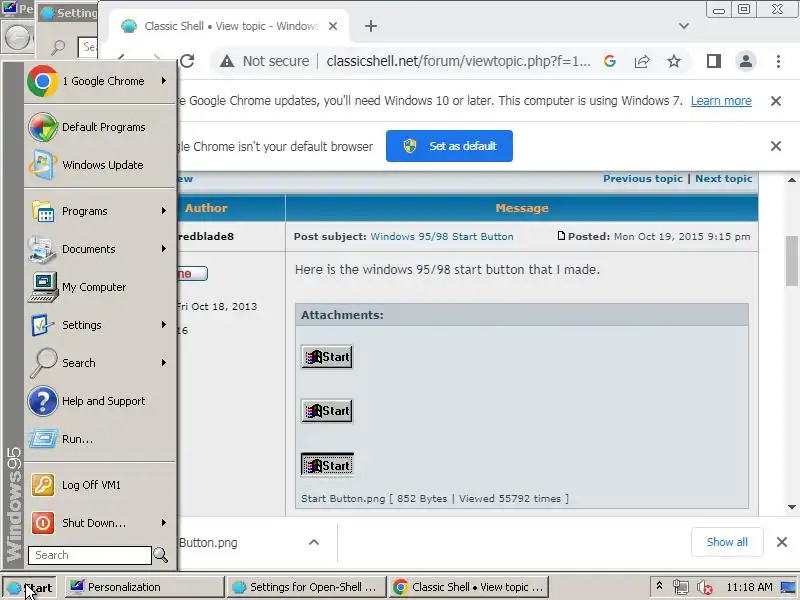Click the share page icon in Chrome
Viewport: 800px width, 600px height.
coord(642,62)
